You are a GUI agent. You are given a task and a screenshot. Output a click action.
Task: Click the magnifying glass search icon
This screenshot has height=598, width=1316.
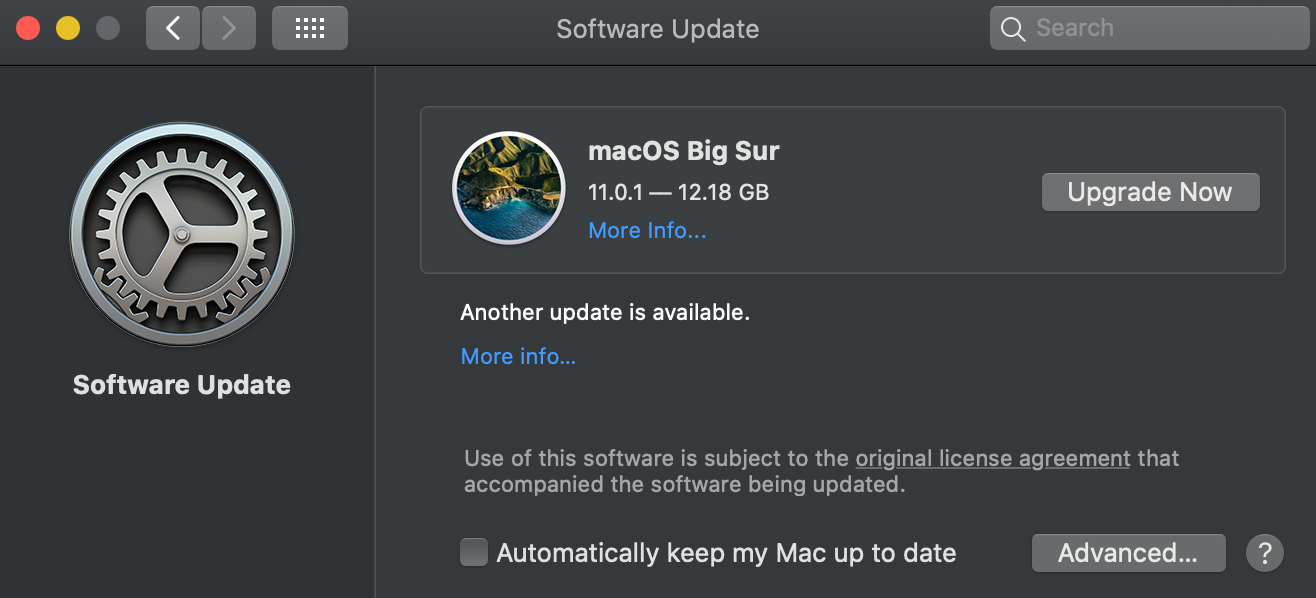(x=1013, y=29)
